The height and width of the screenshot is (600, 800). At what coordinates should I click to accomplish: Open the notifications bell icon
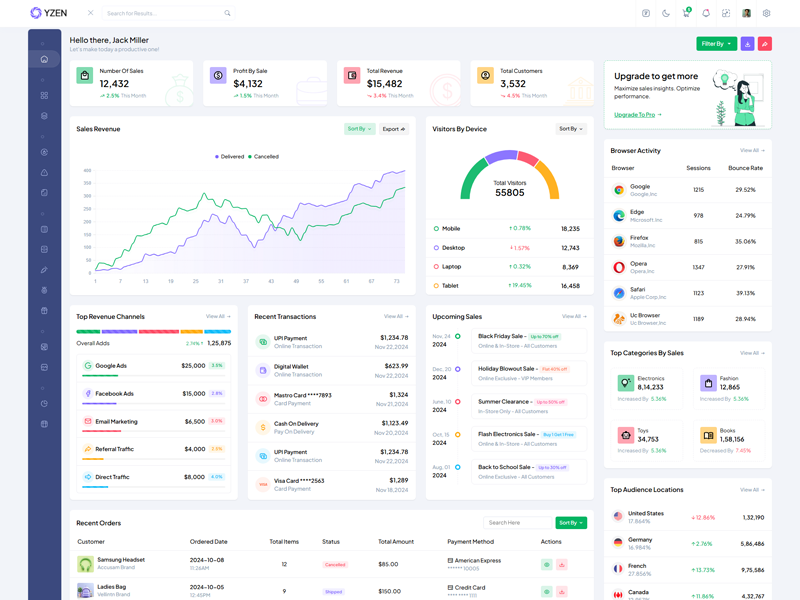(706, 13)
